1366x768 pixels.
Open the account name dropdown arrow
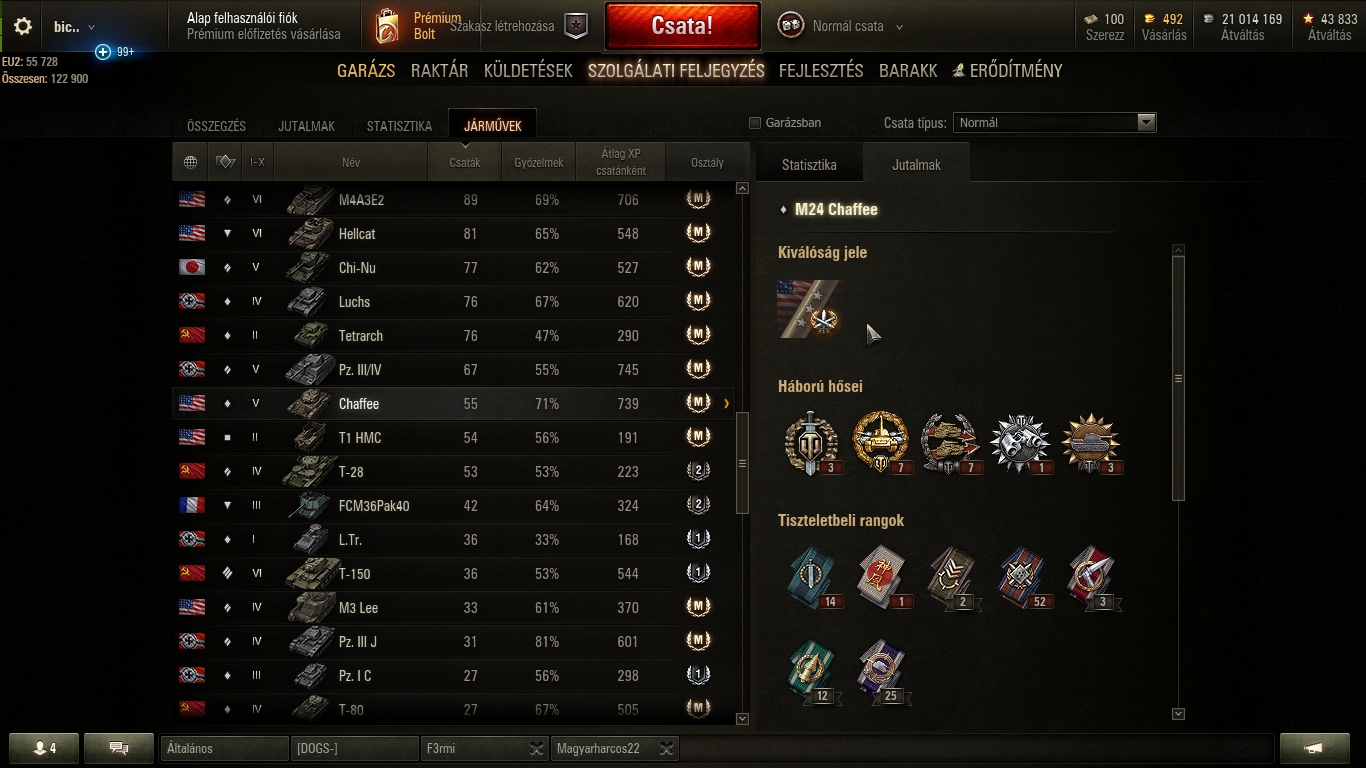click(x=92, y=27)
